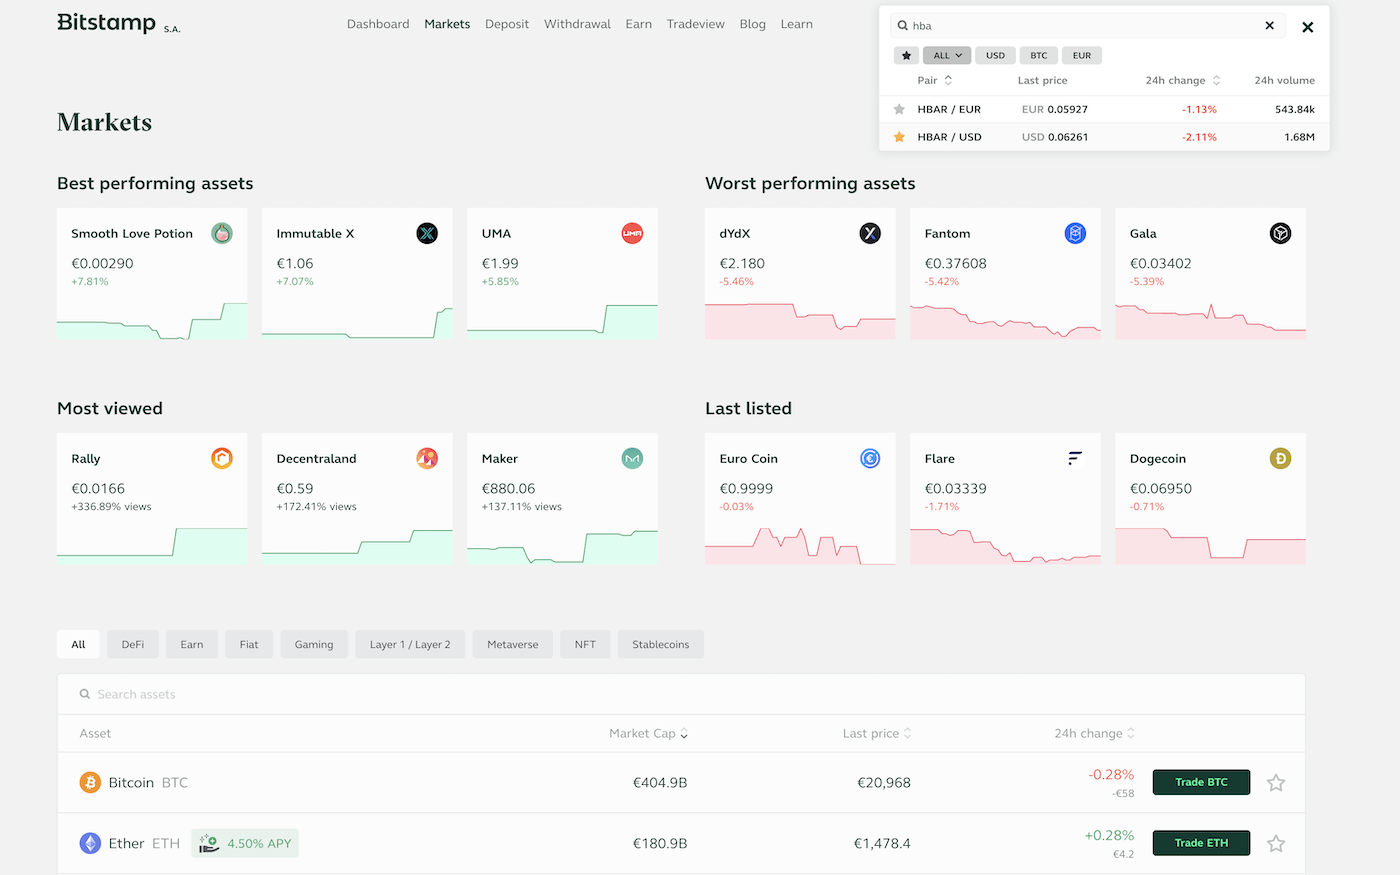This screenshot has height=875, width=1400.
Task: Clear the 'hba' search text with the small X
Action: point(1269,26)
